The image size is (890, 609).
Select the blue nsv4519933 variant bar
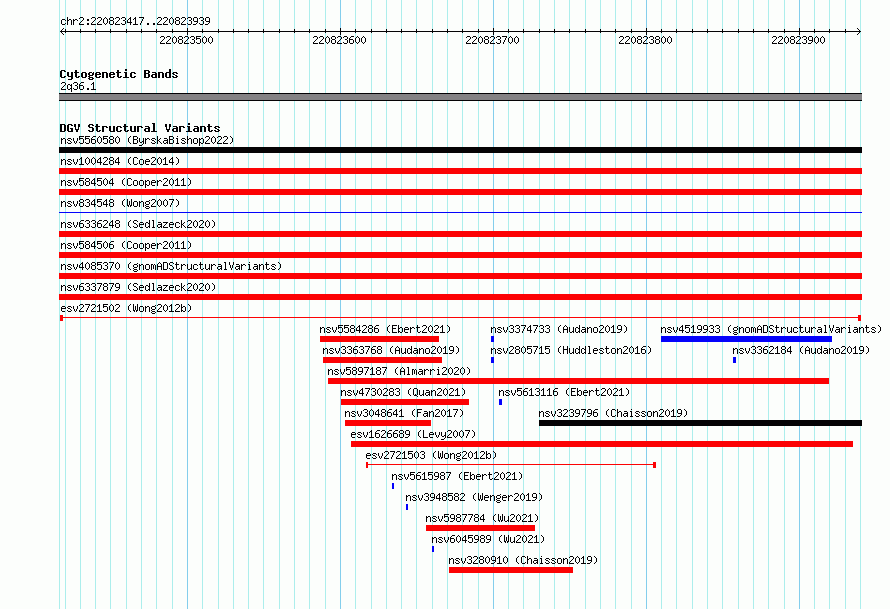pos(746,339)
